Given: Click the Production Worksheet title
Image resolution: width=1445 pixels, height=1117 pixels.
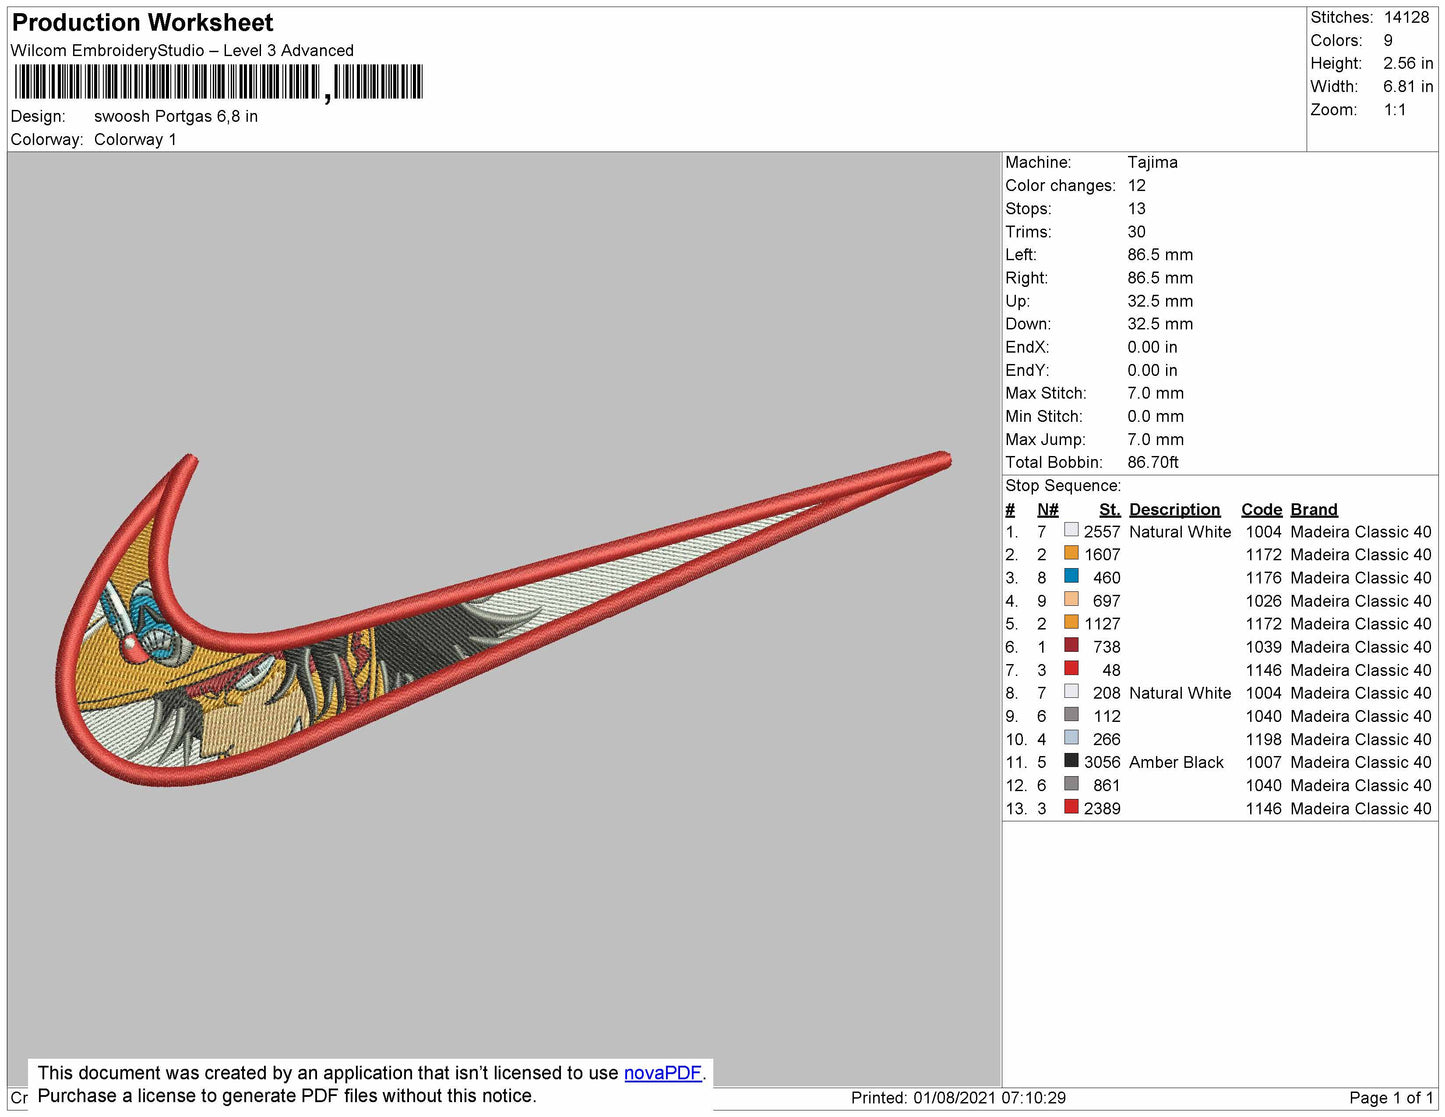Looking at the screenshot, I should [x=142, y=23].
